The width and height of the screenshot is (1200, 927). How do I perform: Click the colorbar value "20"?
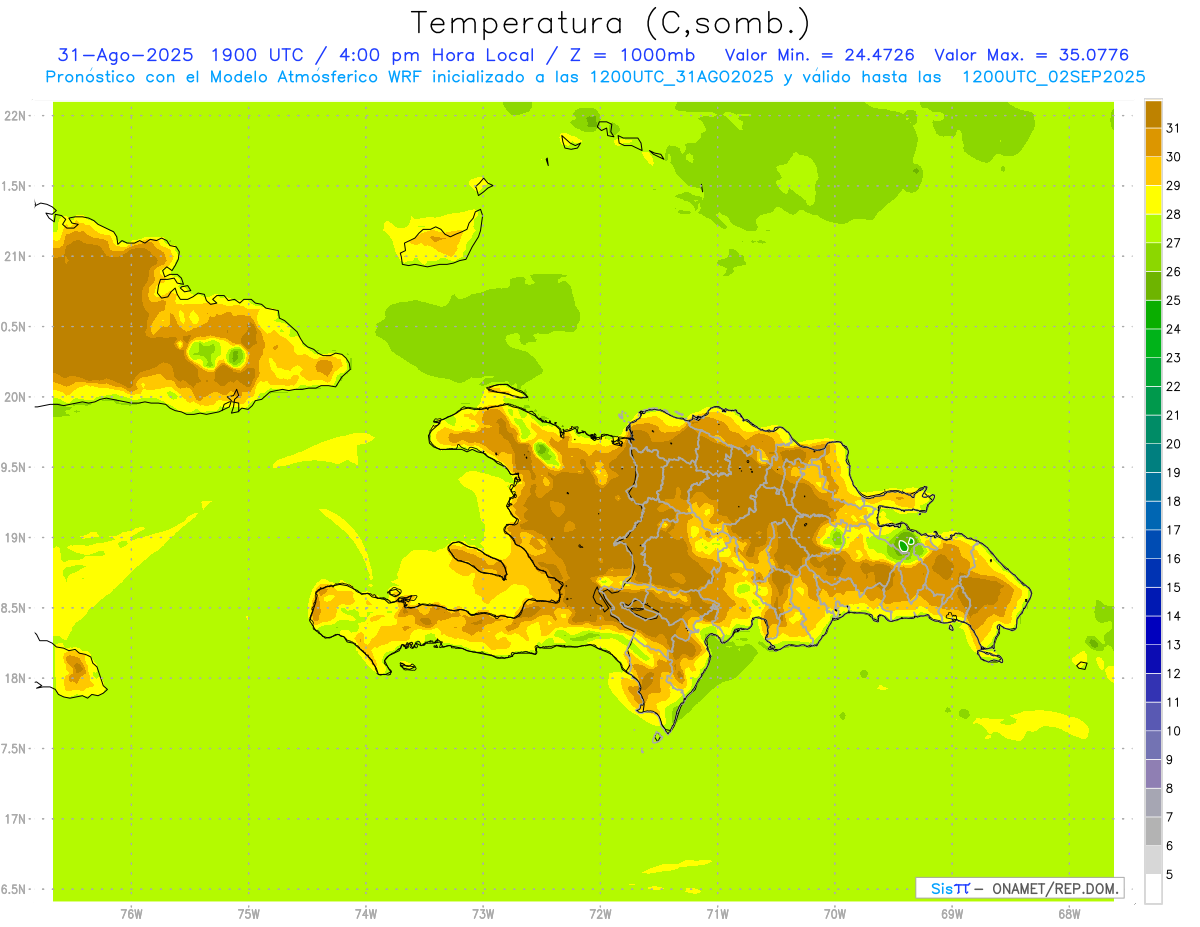[1174, 444]
